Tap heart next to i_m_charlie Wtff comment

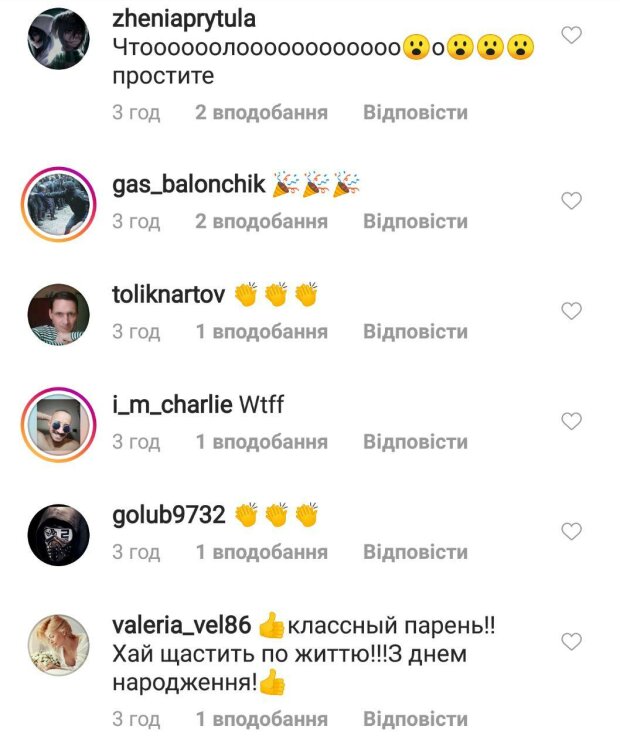click(x=571, y=421)
